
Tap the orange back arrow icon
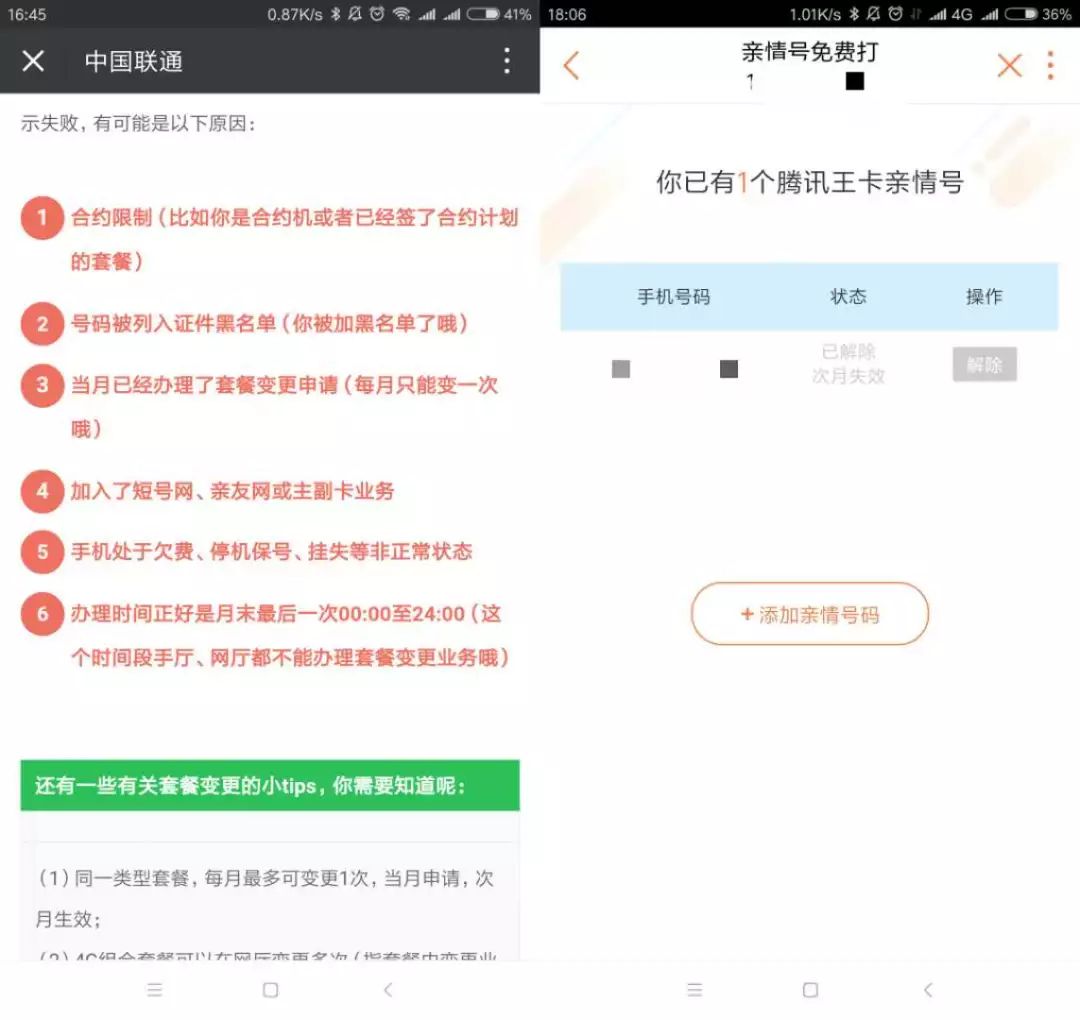point(571,66)
